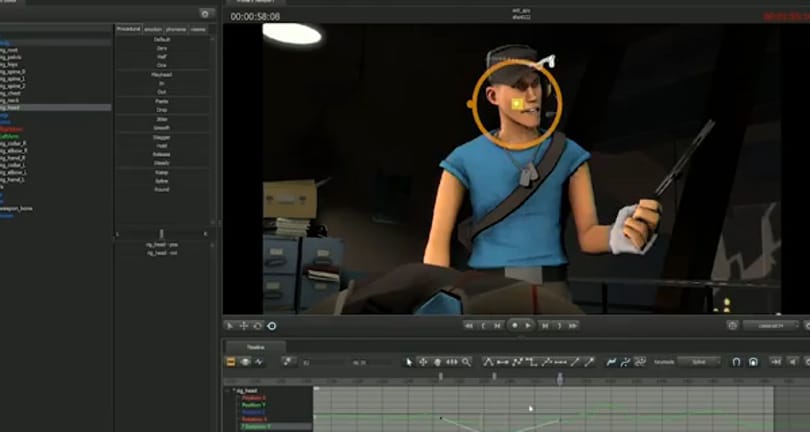Go to the next clip bracket

tap(559, 326)
